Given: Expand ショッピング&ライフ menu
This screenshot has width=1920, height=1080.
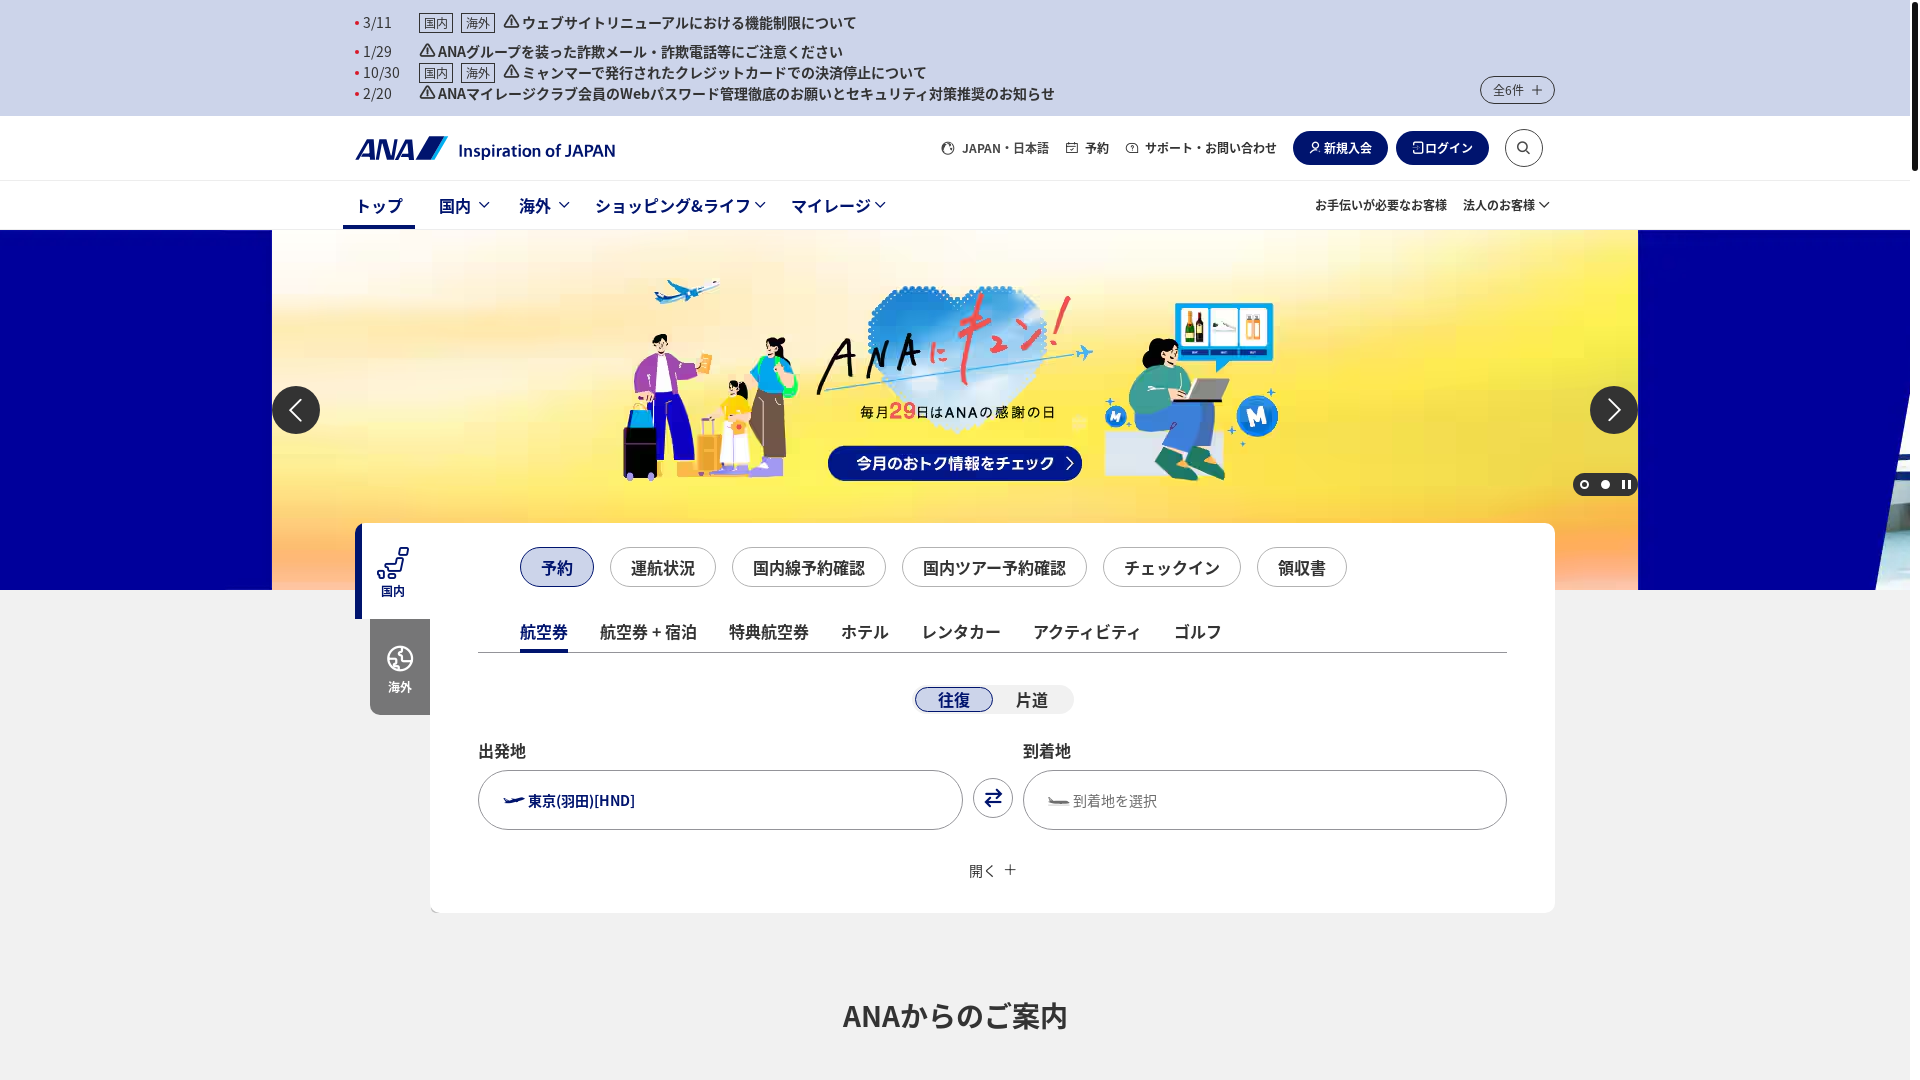Looking at the screenshot, I should (x=680, y=205).
